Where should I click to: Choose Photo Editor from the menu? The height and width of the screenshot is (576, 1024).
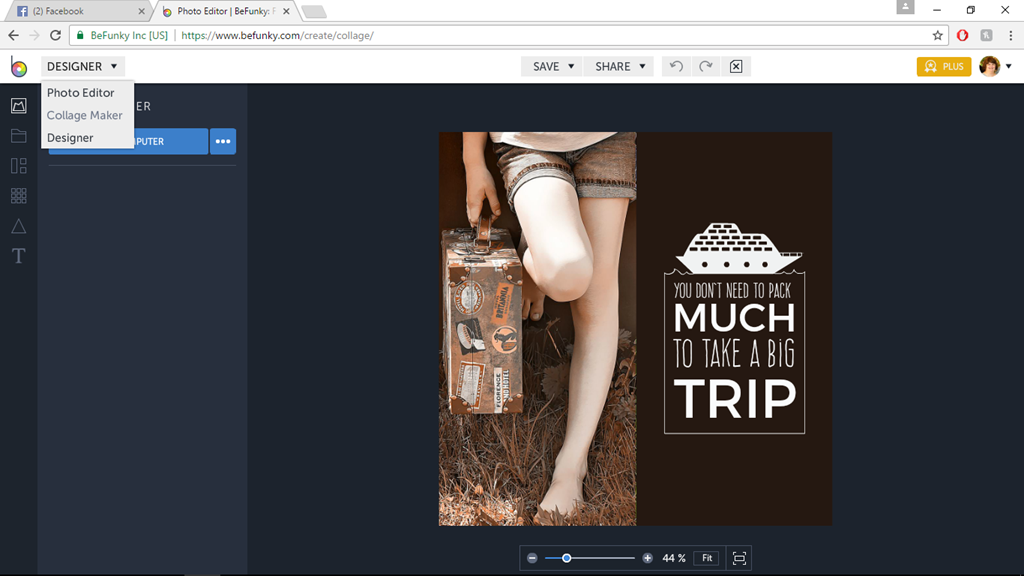(81, 93)
